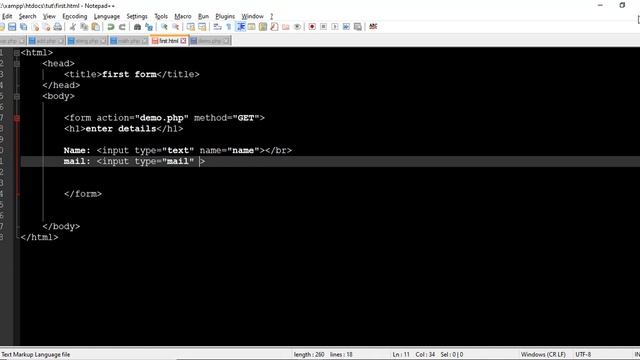This screenshot has height=360, width=640.
Task: Switch to the string.php tab
Action: 87,41
